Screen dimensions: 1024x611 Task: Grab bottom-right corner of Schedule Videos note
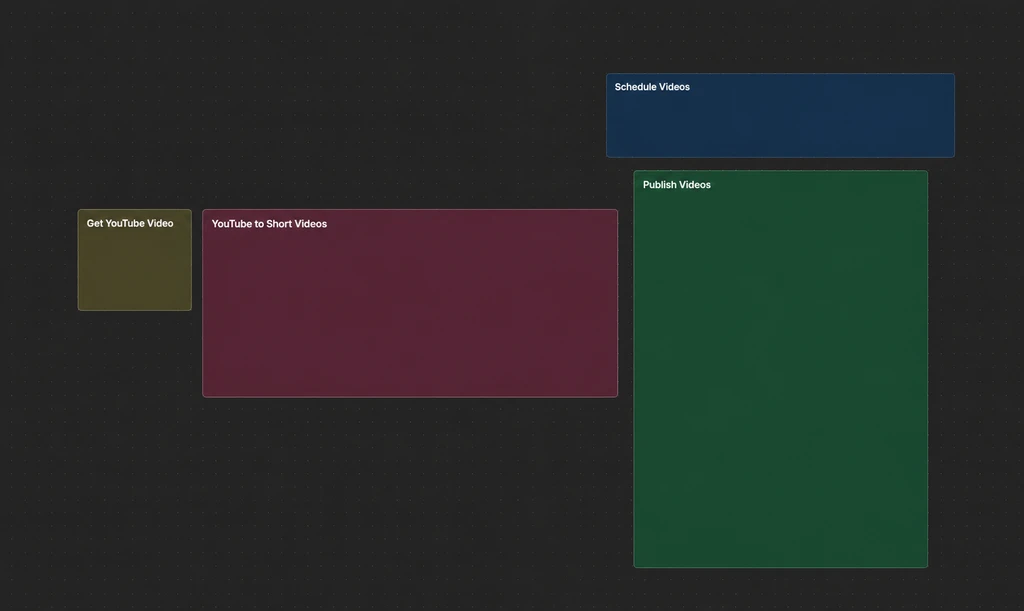click(x=953, y=155)
